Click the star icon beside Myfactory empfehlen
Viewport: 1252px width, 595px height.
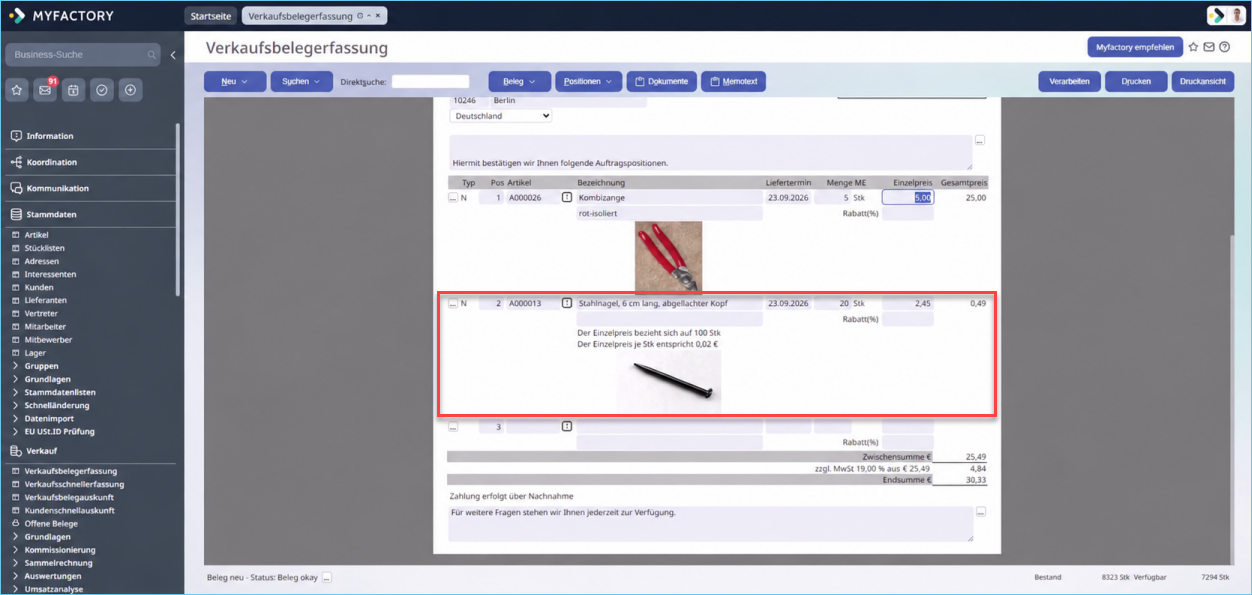coord(1193,47)
